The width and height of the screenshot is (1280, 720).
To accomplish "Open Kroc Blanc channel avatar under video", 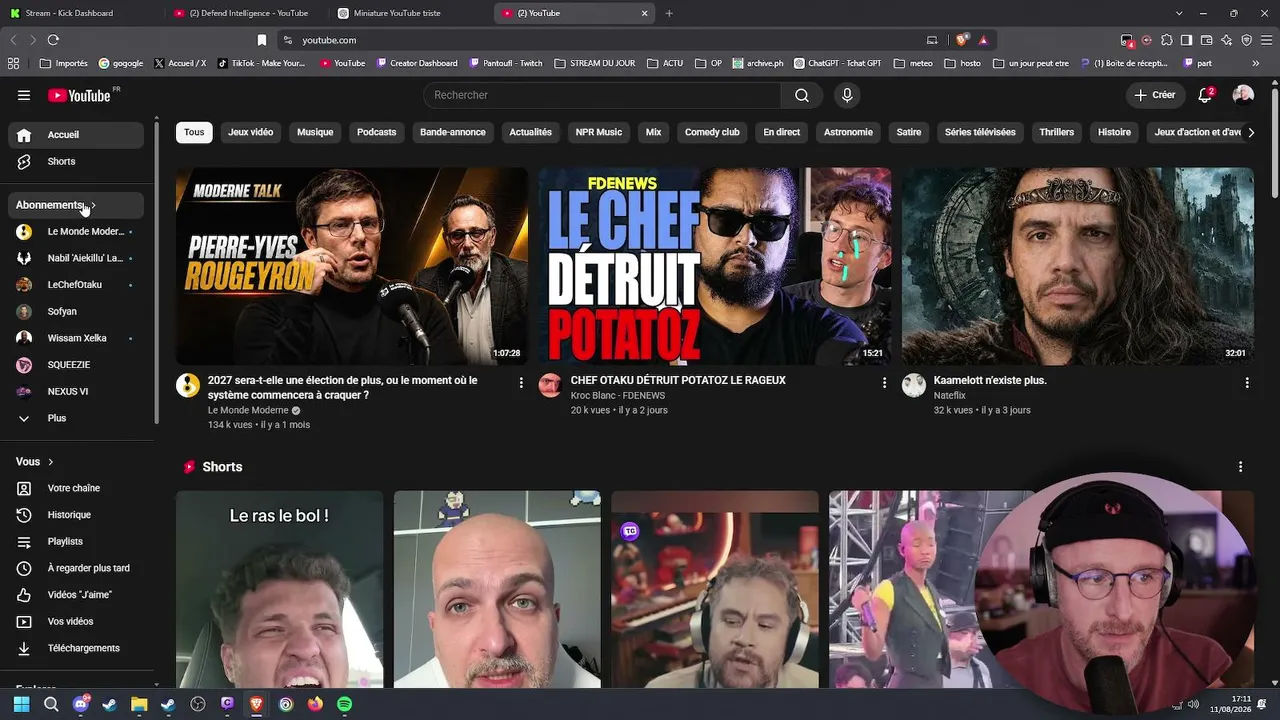I will point(550,386).
